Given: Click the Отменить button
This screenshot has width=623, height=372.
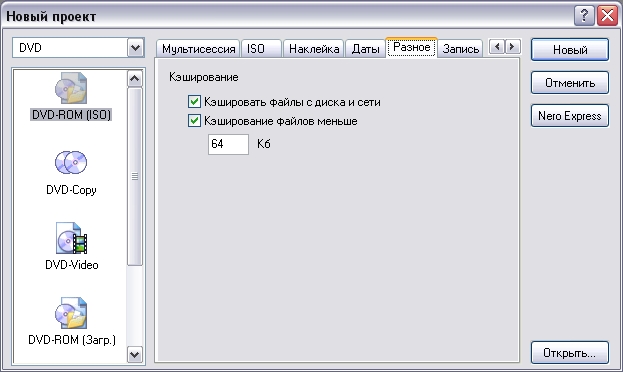Looking at the screenshot, I should pos(570,83).
